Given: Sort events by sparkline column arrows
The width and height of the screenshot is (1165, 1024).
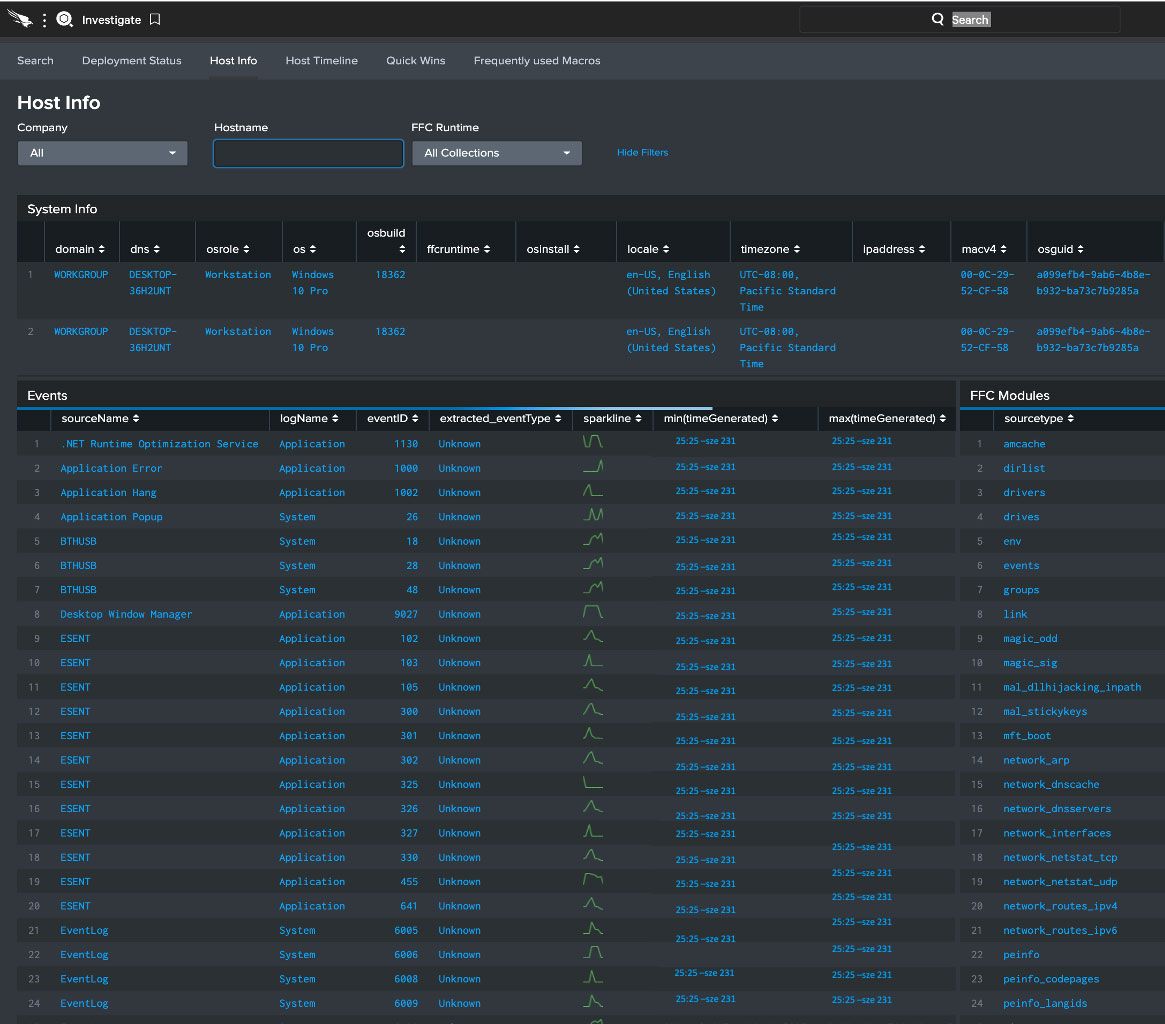Looking at the screenshot, I should coord(638,418).
